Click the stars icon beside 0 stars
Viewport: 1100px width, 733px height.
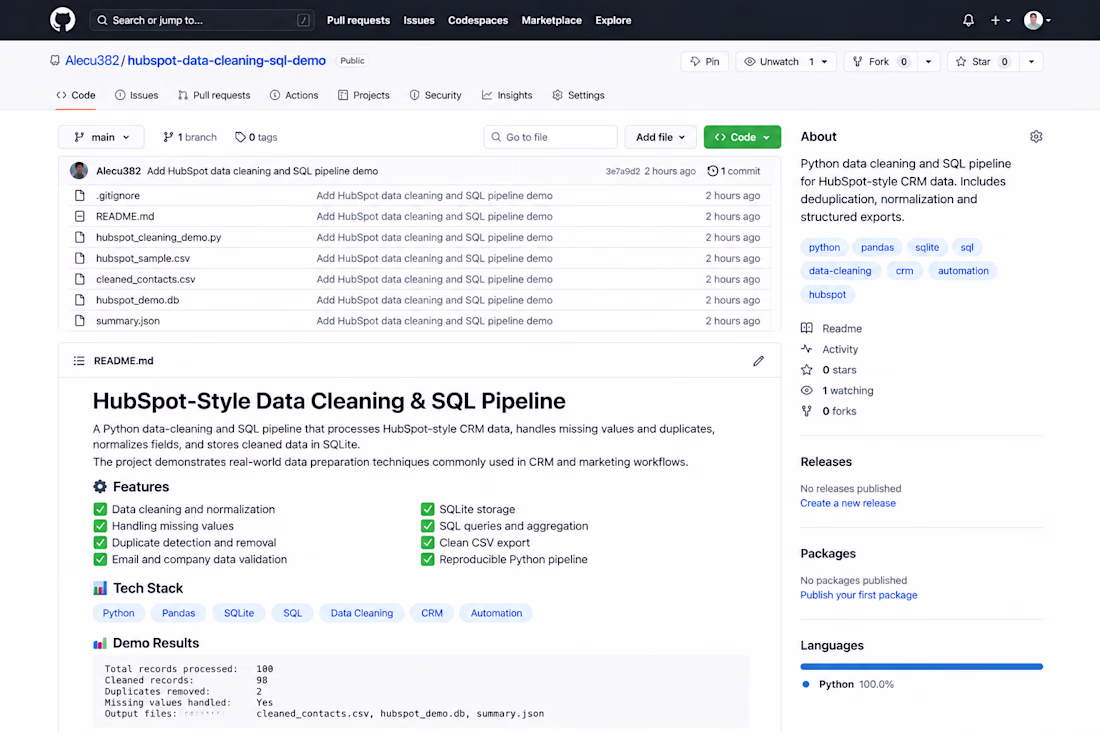pyautogui.click(x=807, y=370)
